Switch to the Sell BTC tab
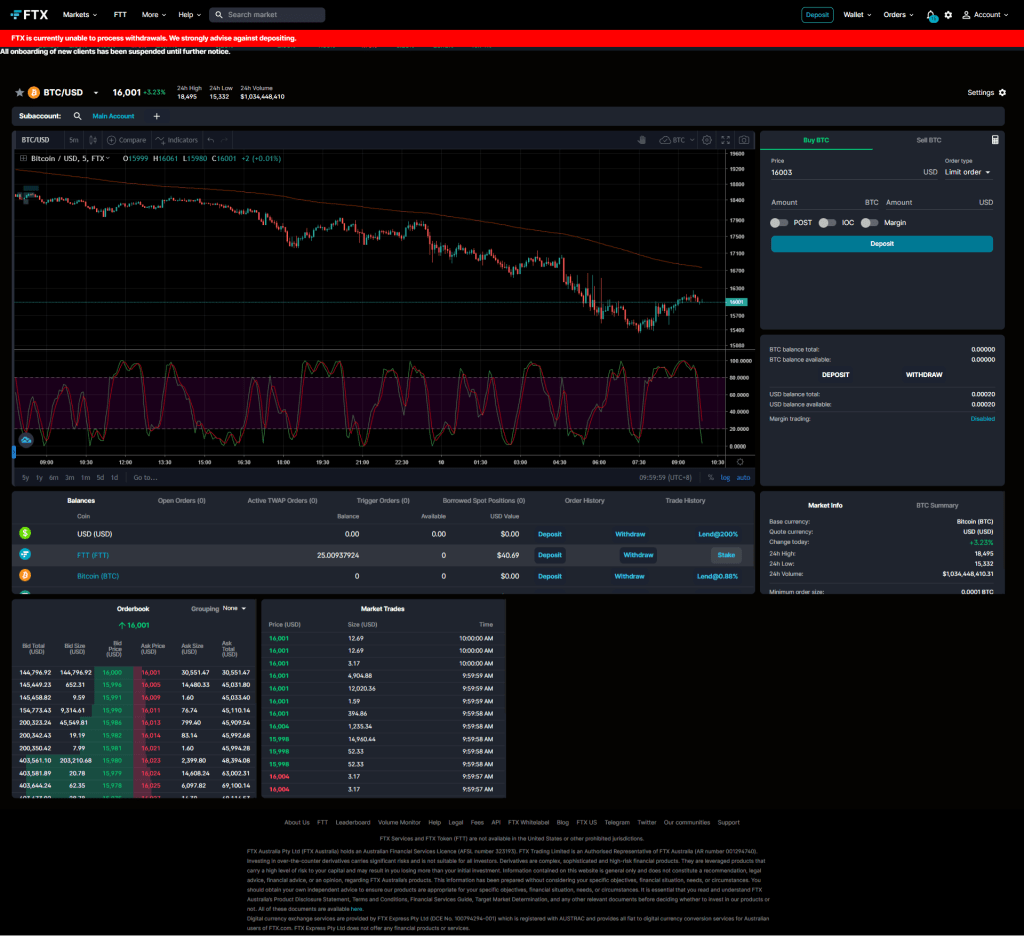Viewport: 1024px width, 936px height. [928, 140]
